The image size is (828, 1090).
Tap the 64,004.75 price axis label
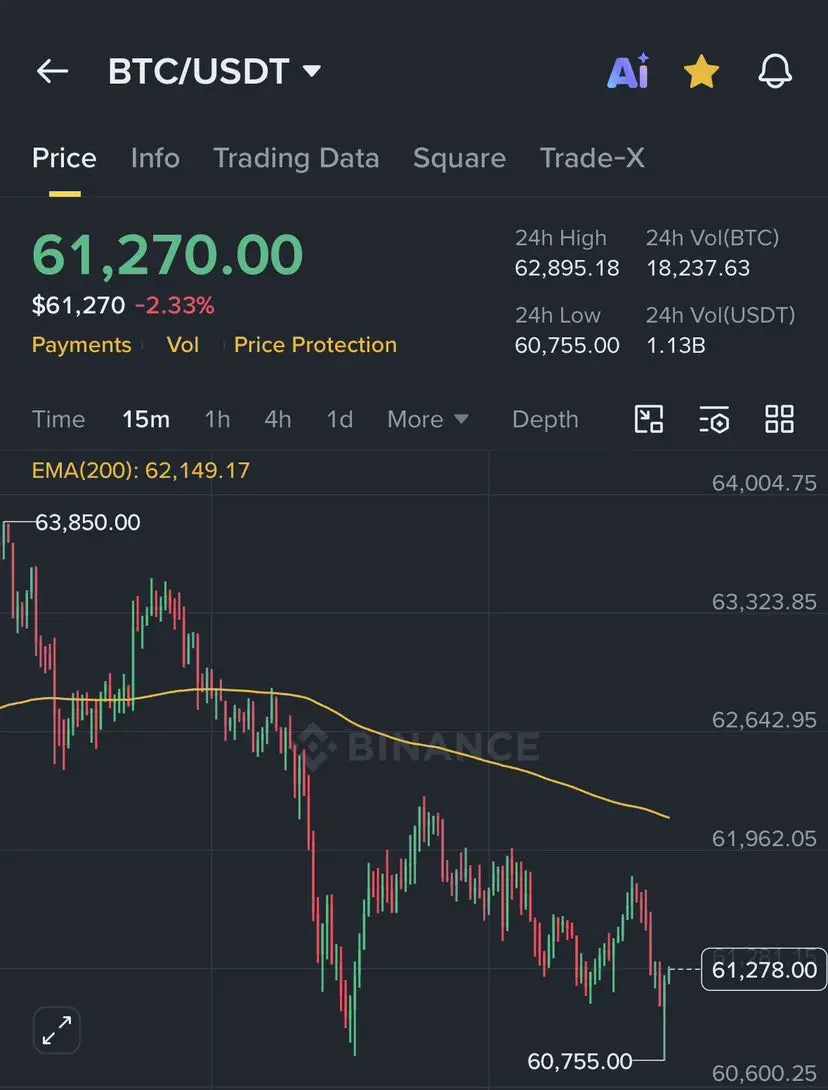(764, 483)
